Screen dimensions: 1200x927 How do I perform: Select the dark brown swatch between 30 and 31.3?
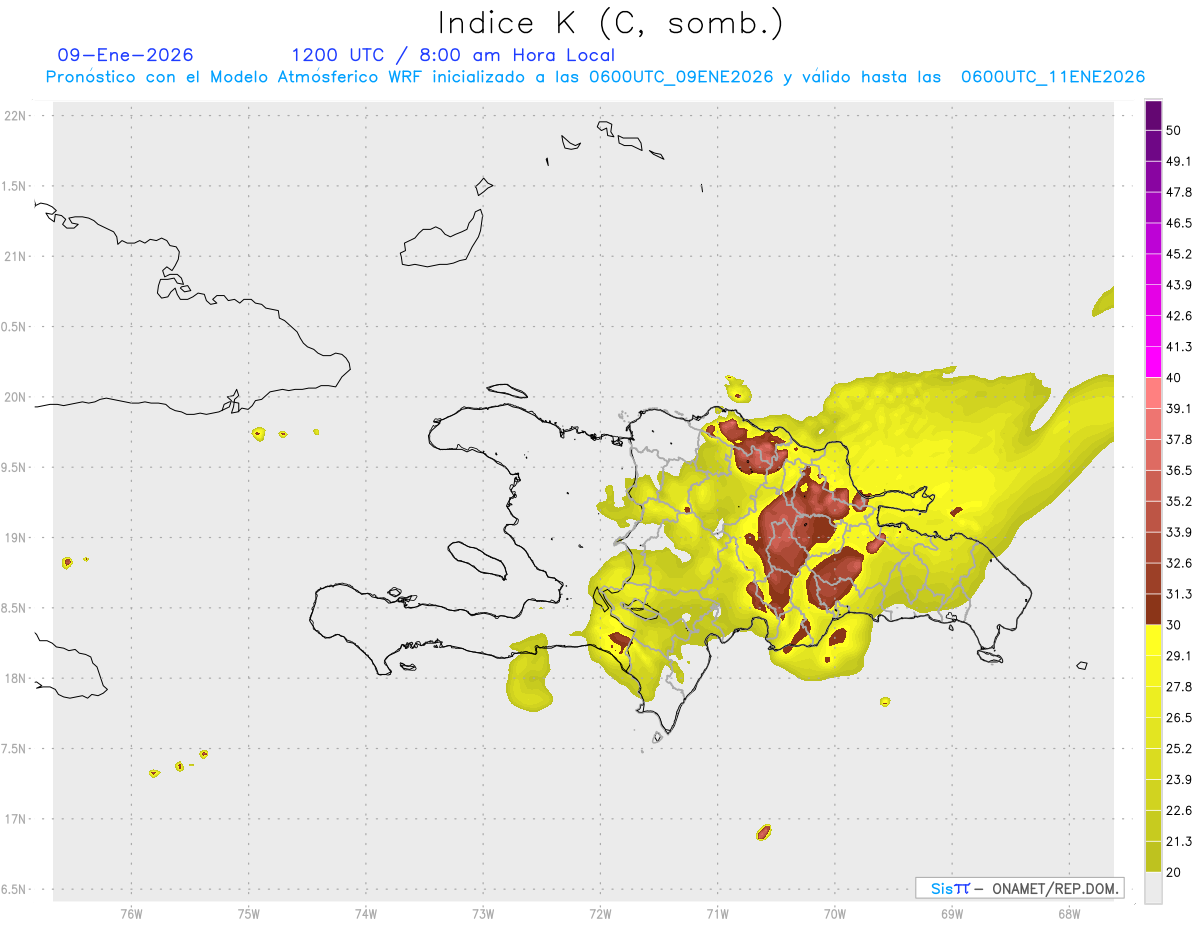click(x=1153, y=609)
